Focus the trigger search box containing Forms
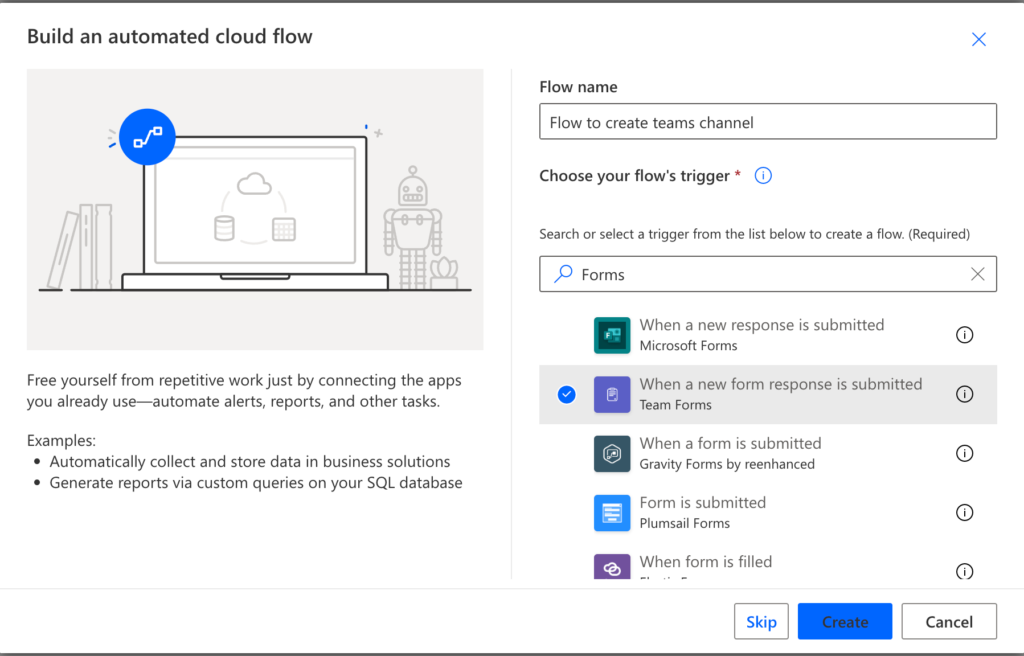 [768, 274]
